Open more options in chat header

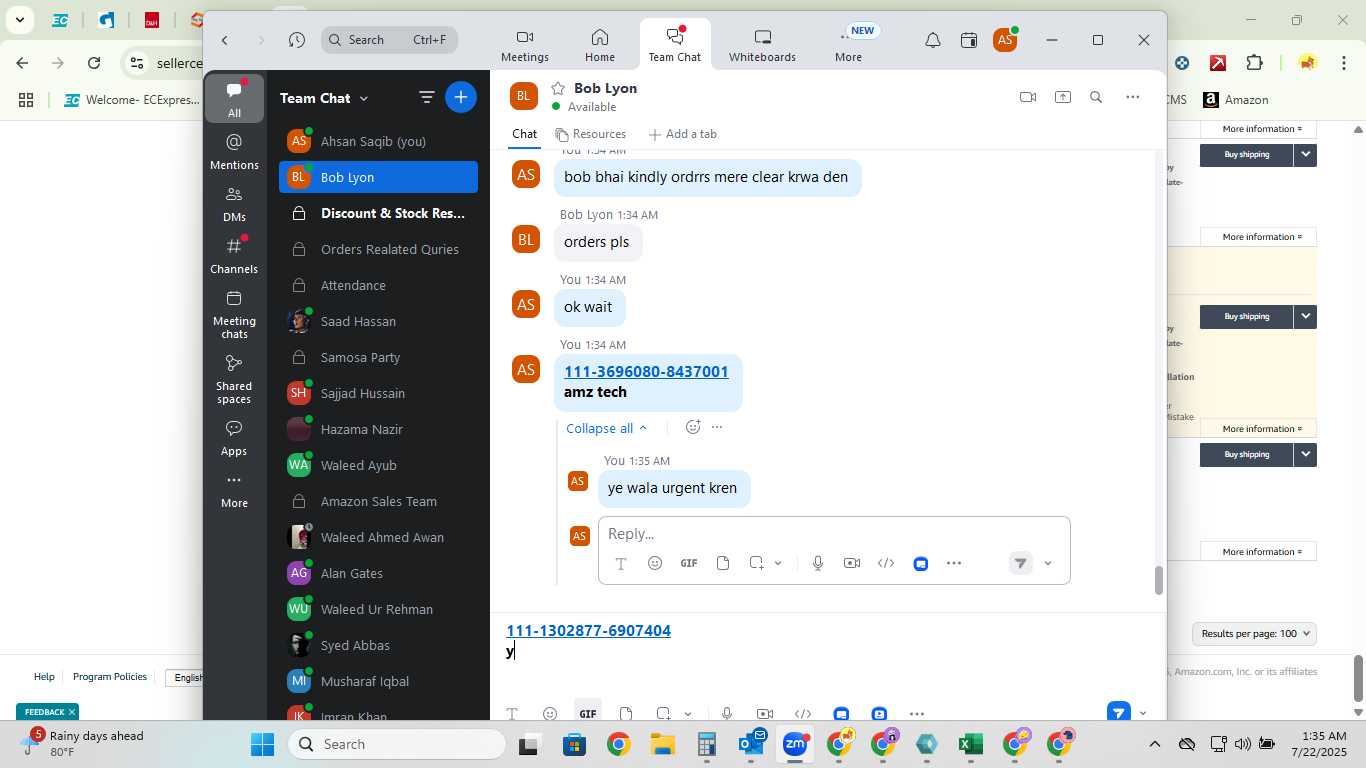click(1132, 97)
